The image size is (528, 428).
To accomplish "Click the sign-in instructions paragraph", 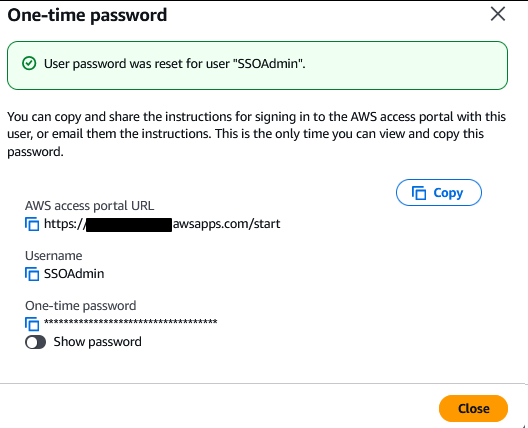I will point(257,134).
